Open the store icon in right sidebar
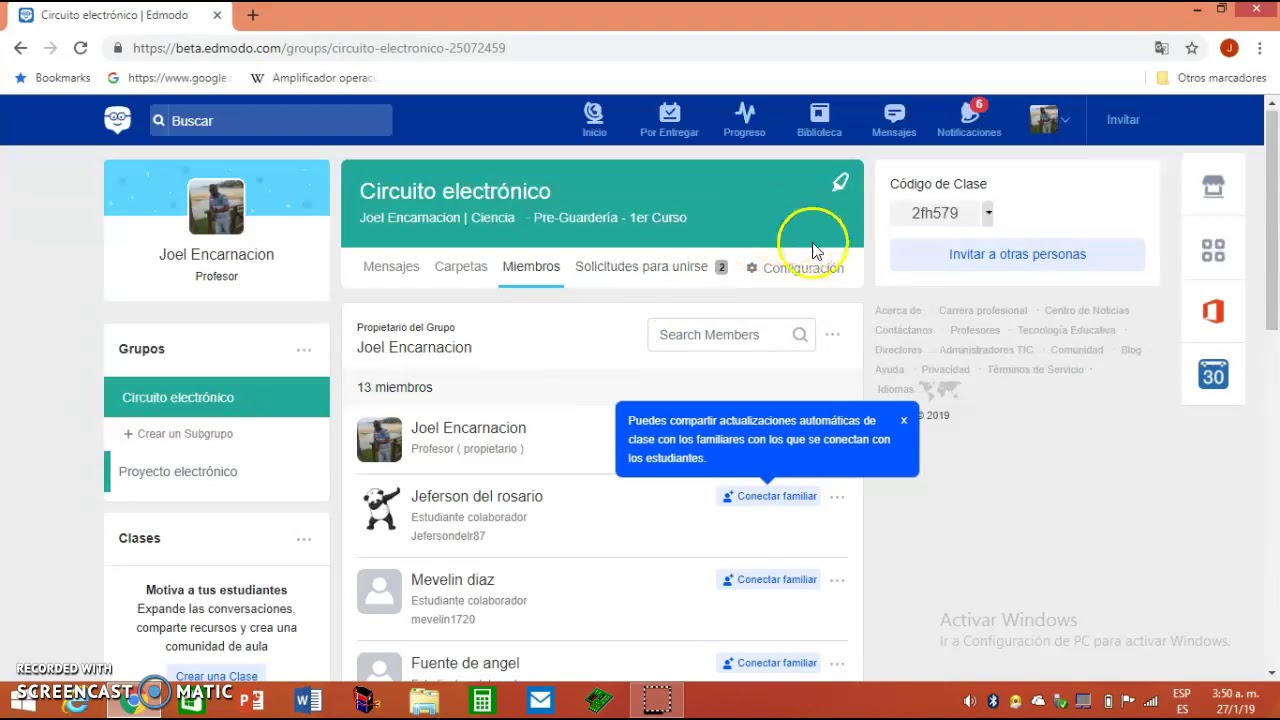 pyautogui.click(x=1213, y=186)
